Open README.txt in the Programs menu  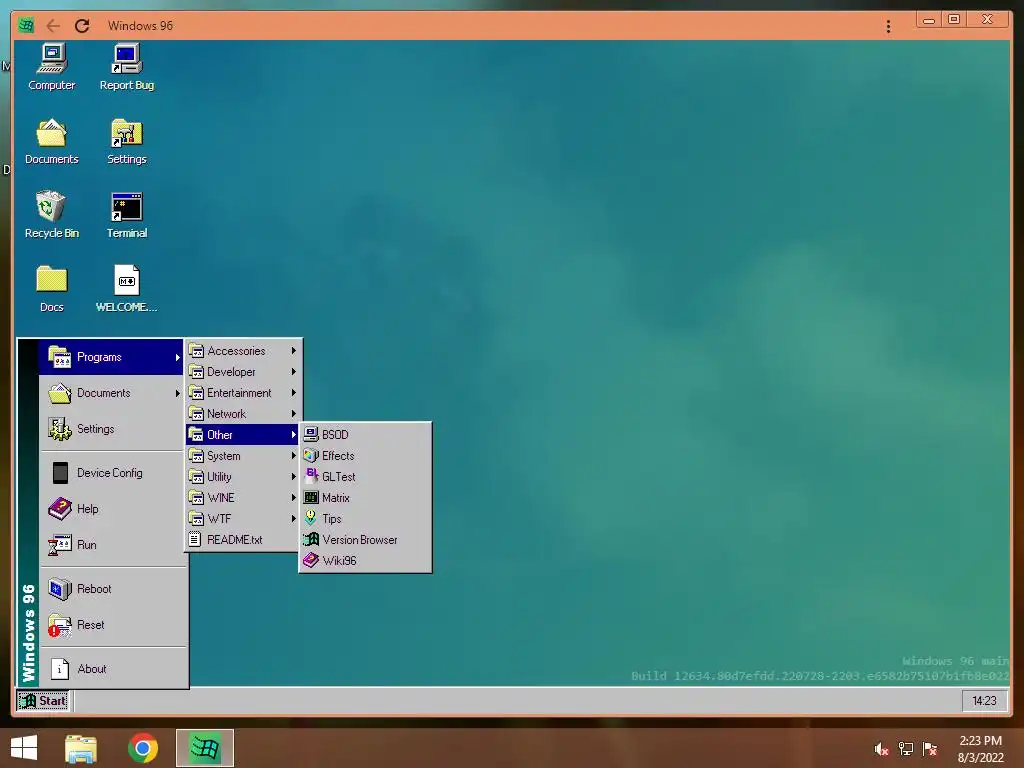[243, 539]
